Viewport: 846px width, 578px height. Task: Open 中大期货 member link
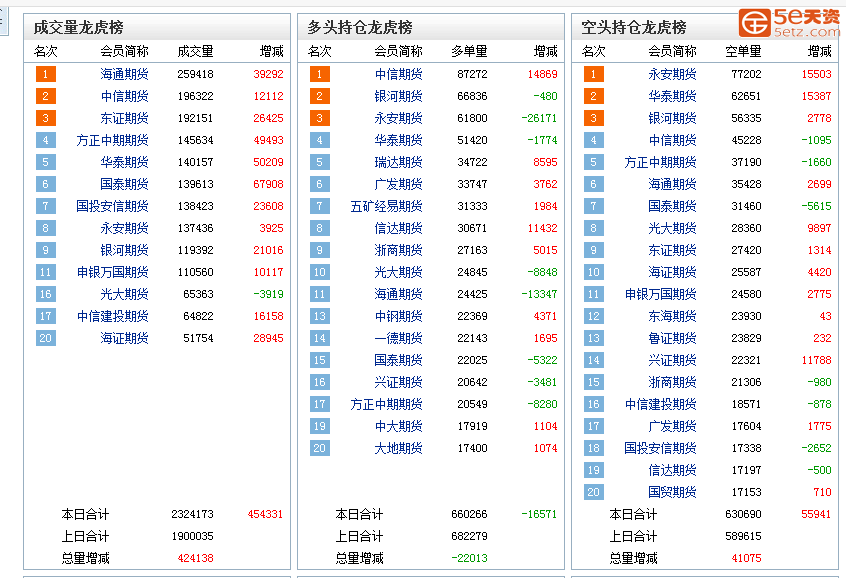point(398,426)
